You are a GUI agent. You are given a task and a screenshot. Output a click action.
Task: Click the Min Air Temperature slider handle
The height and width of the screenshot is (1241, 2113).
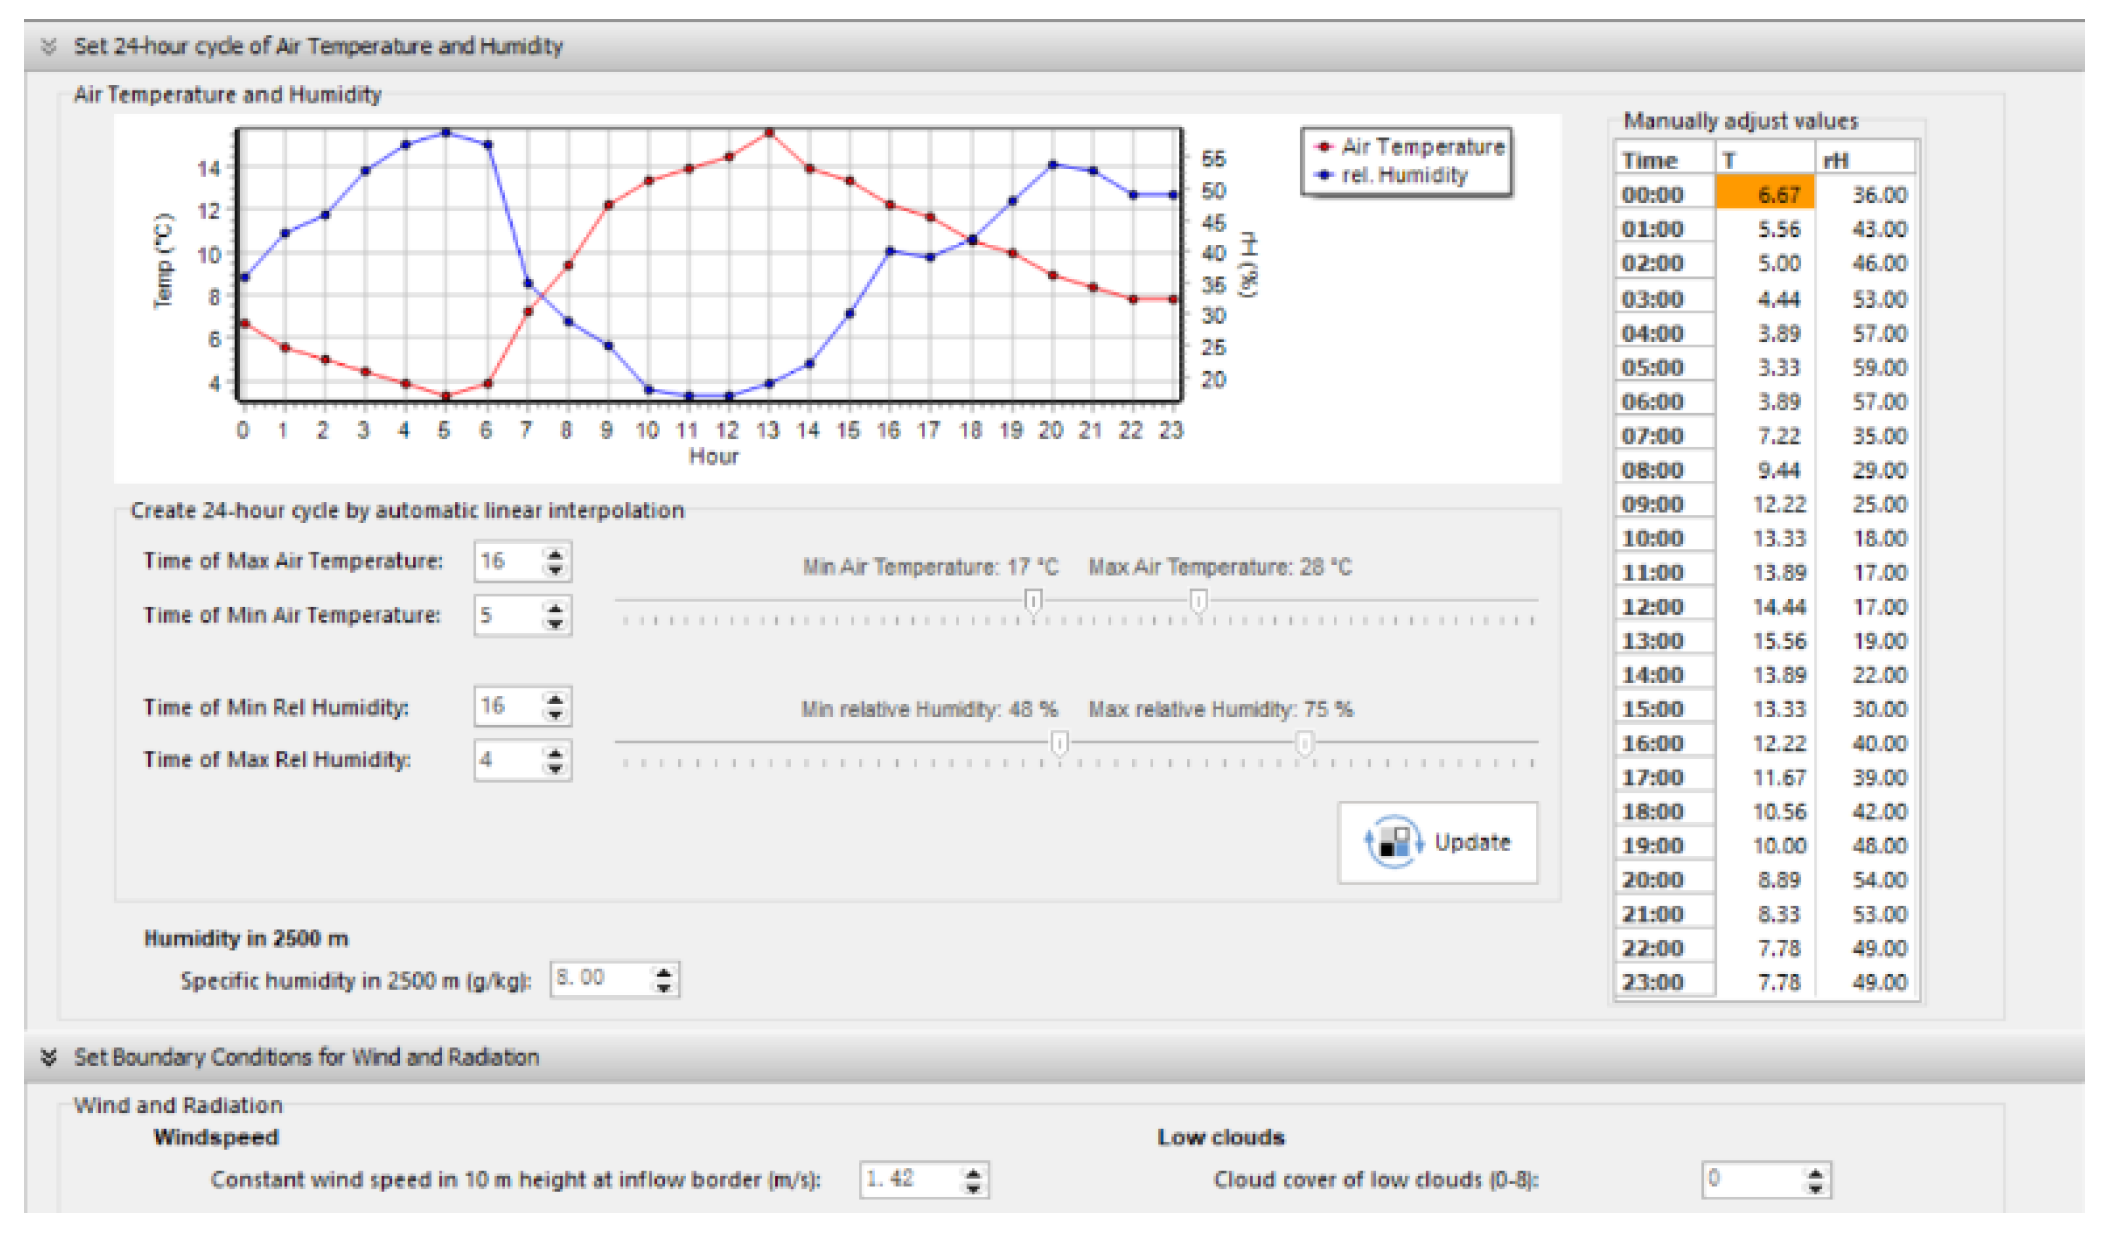1033,601
